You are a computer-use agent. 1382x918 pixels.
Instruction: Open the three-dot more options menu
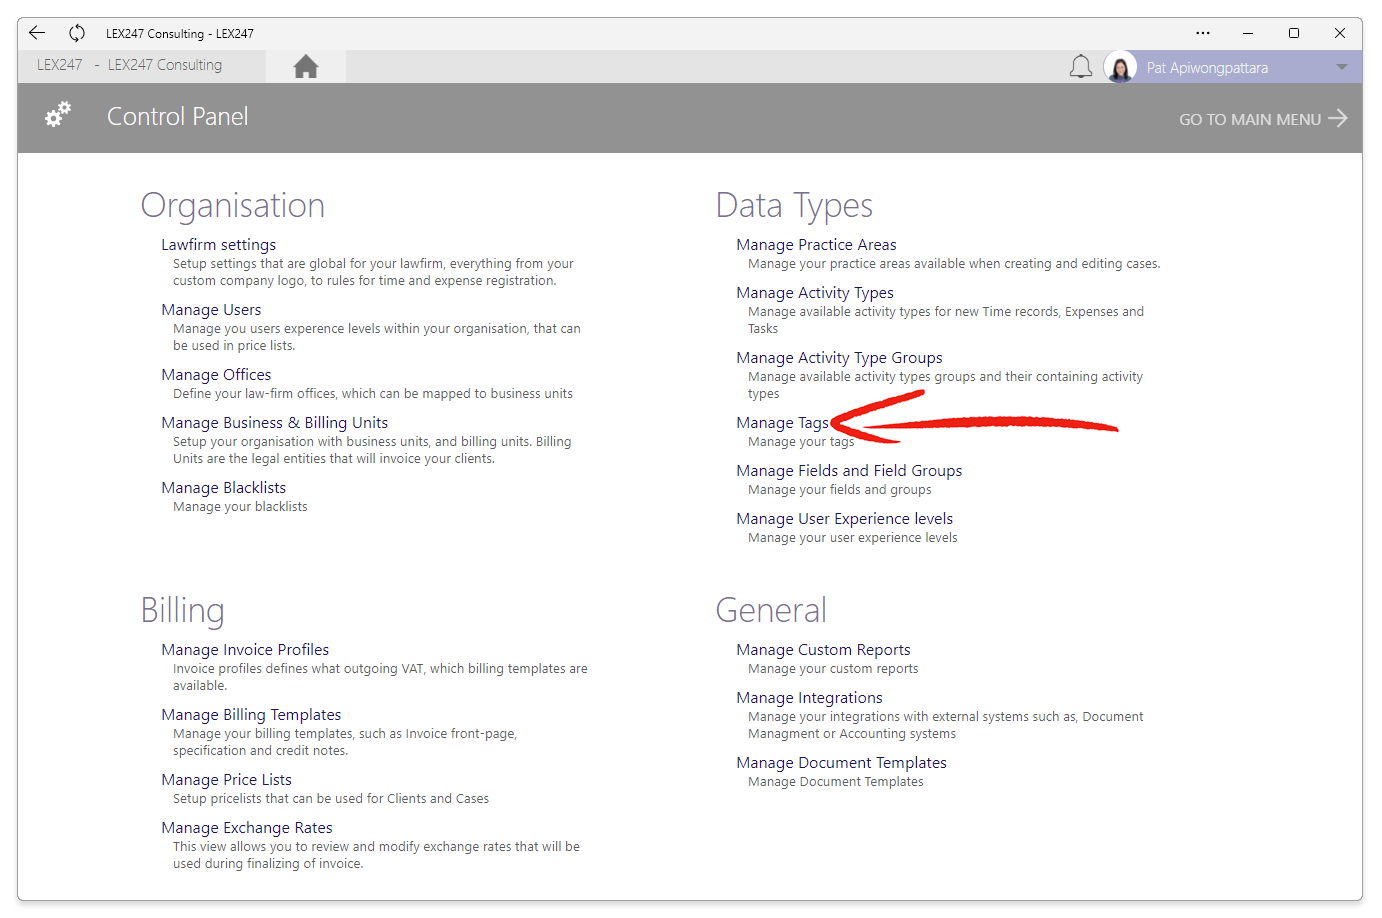(x=1203, y=33)
